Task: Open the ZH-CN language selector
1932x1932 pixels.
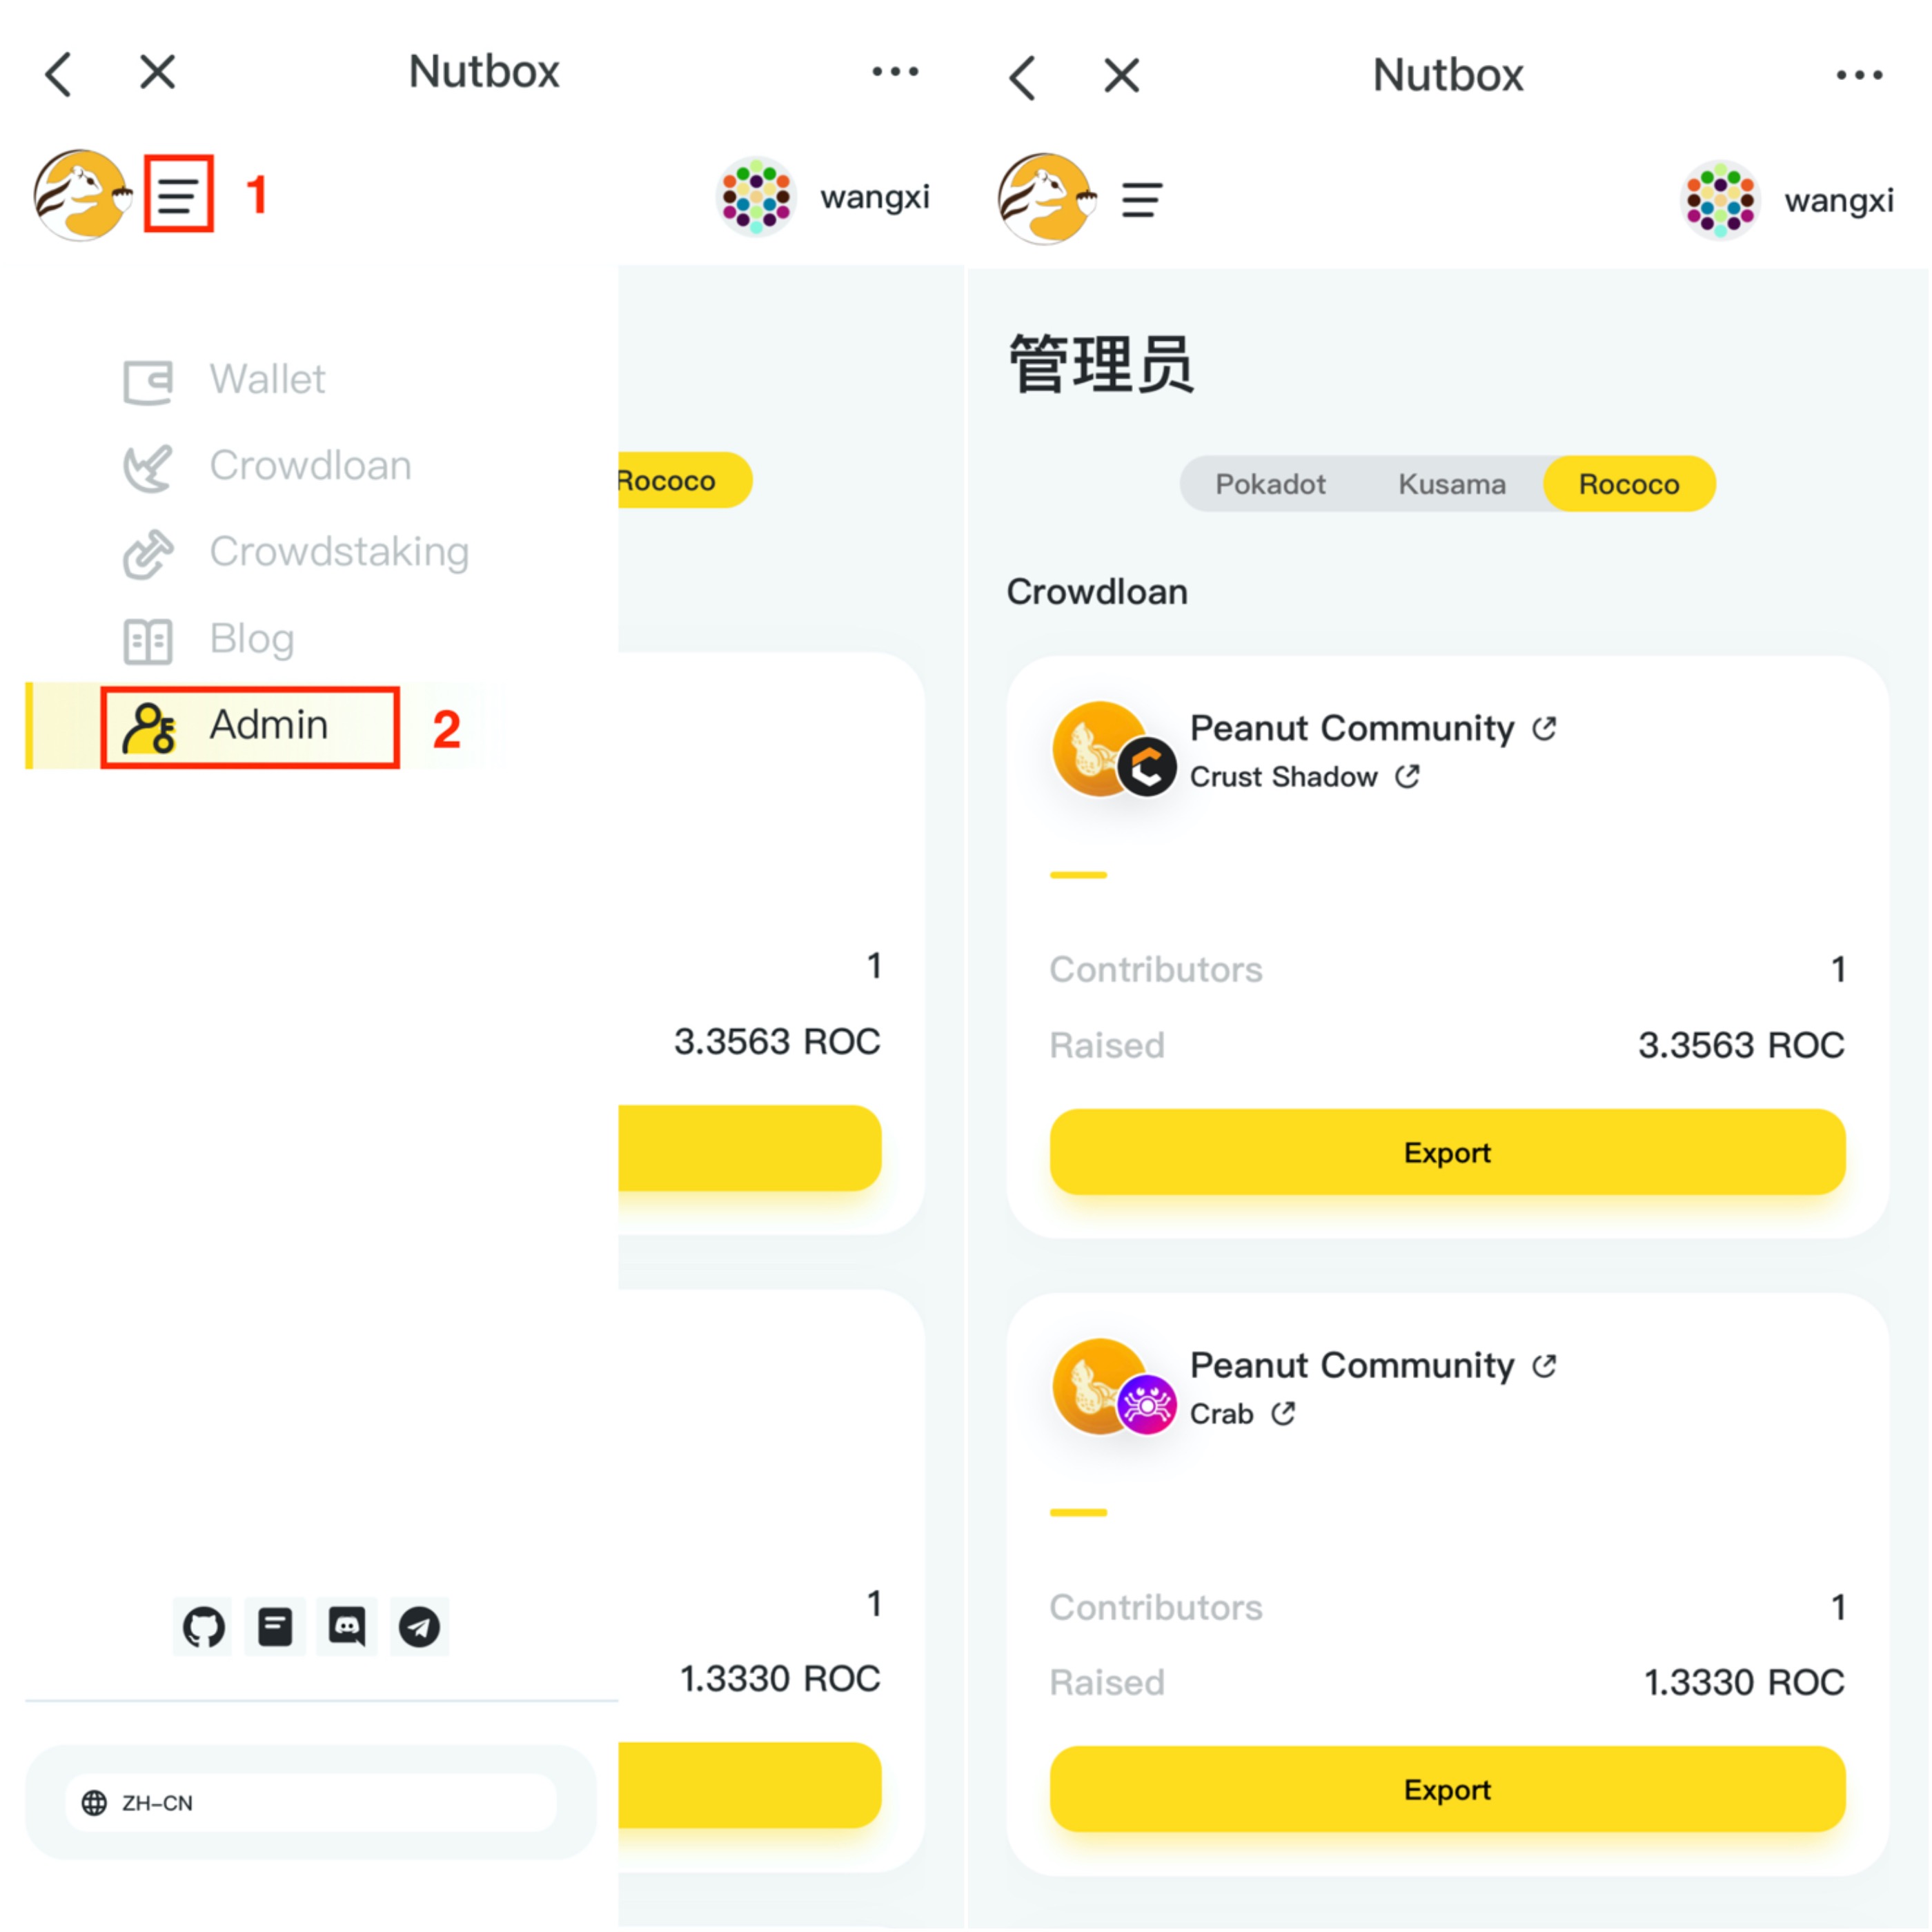Action: point(311,1802)
